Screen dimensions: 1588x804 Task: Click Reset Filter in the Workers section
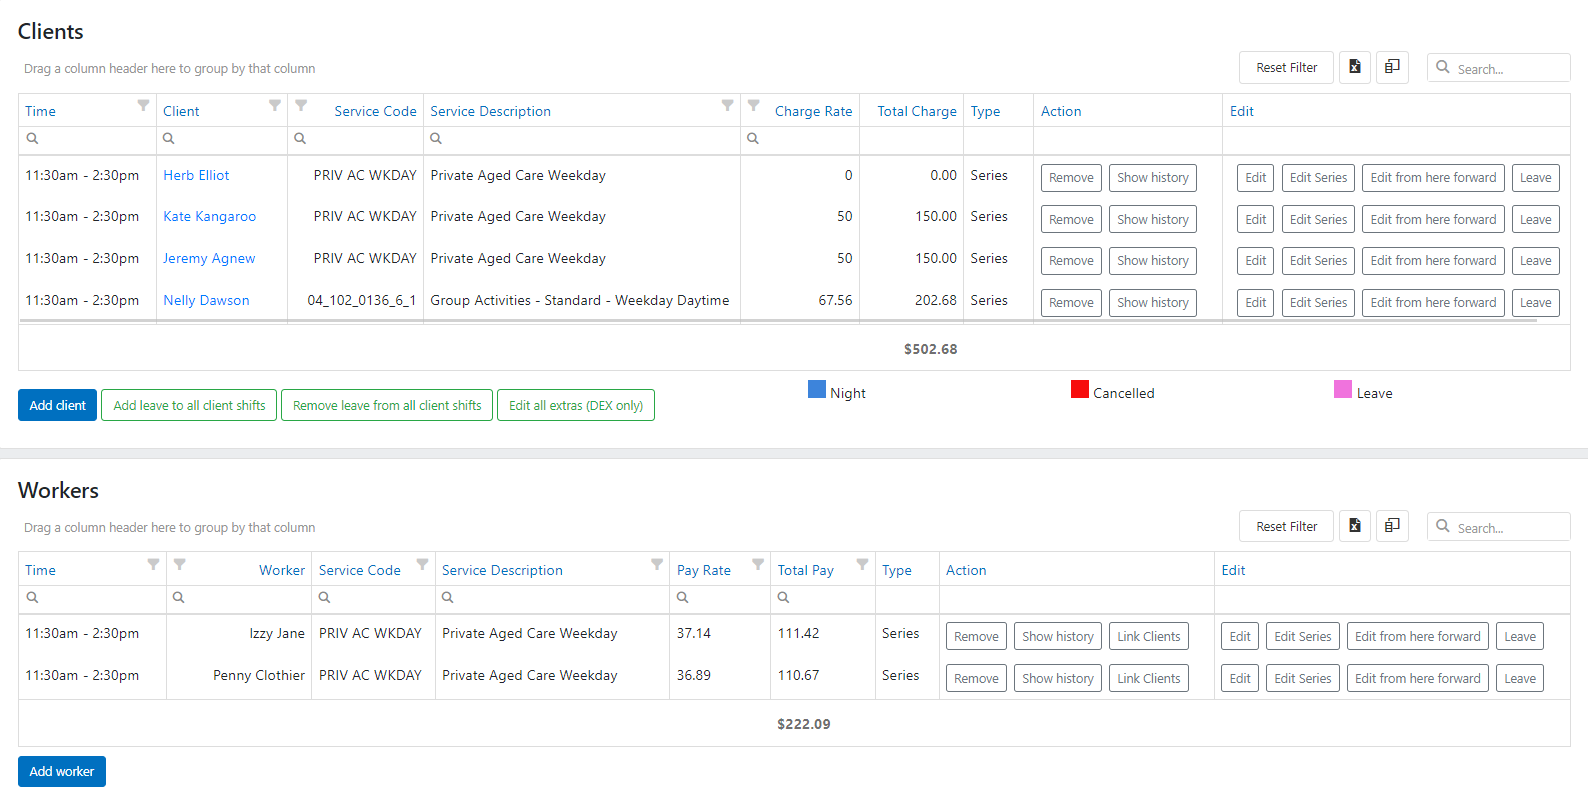click(1287, 526)
